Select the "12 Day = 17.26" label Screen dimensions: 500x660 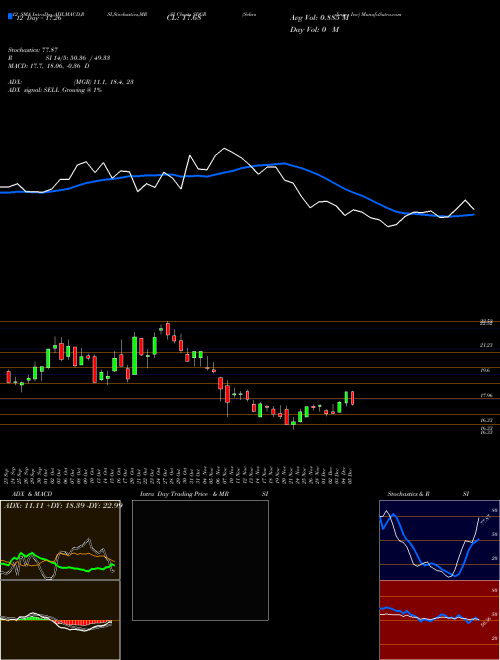(37, 19)
